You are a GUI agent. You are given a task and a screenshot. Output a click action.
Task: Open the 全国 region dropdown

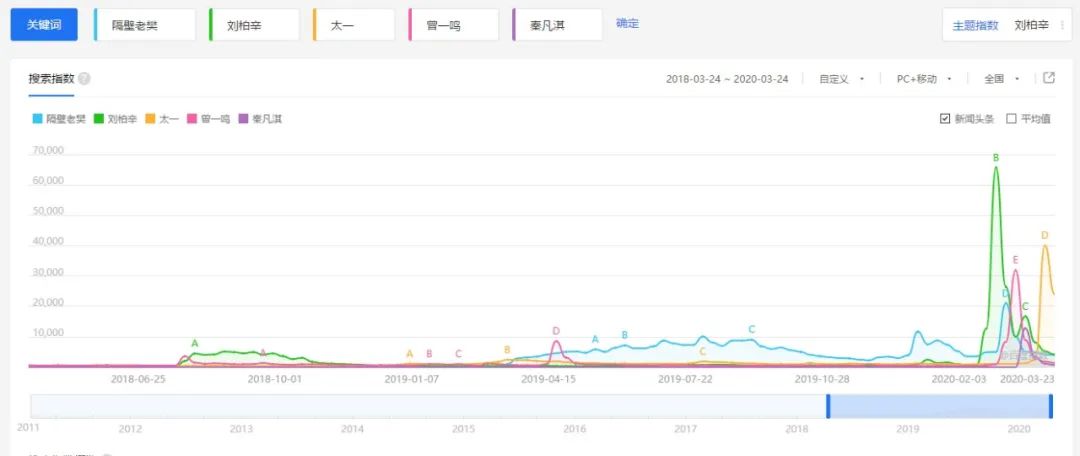pos(1002,79)
